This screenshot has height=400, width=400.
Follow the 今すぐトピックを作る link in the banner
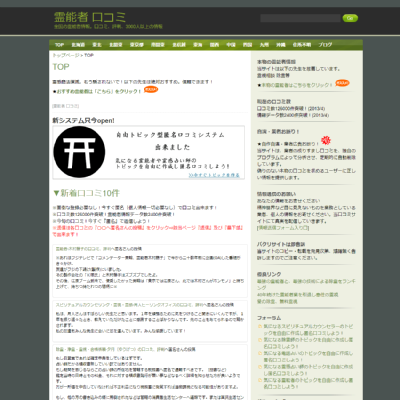tap(214, 175)
